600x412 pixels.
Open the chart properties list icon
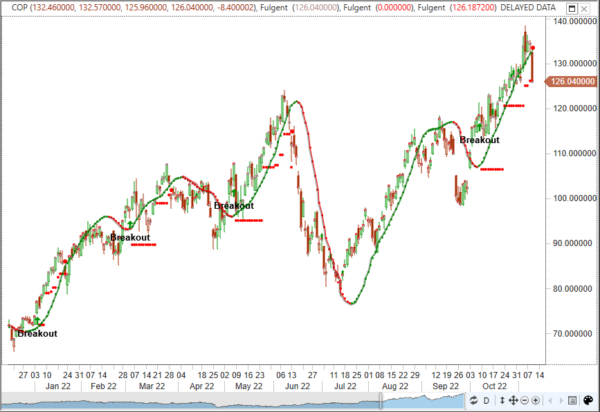tap(572, 400)
